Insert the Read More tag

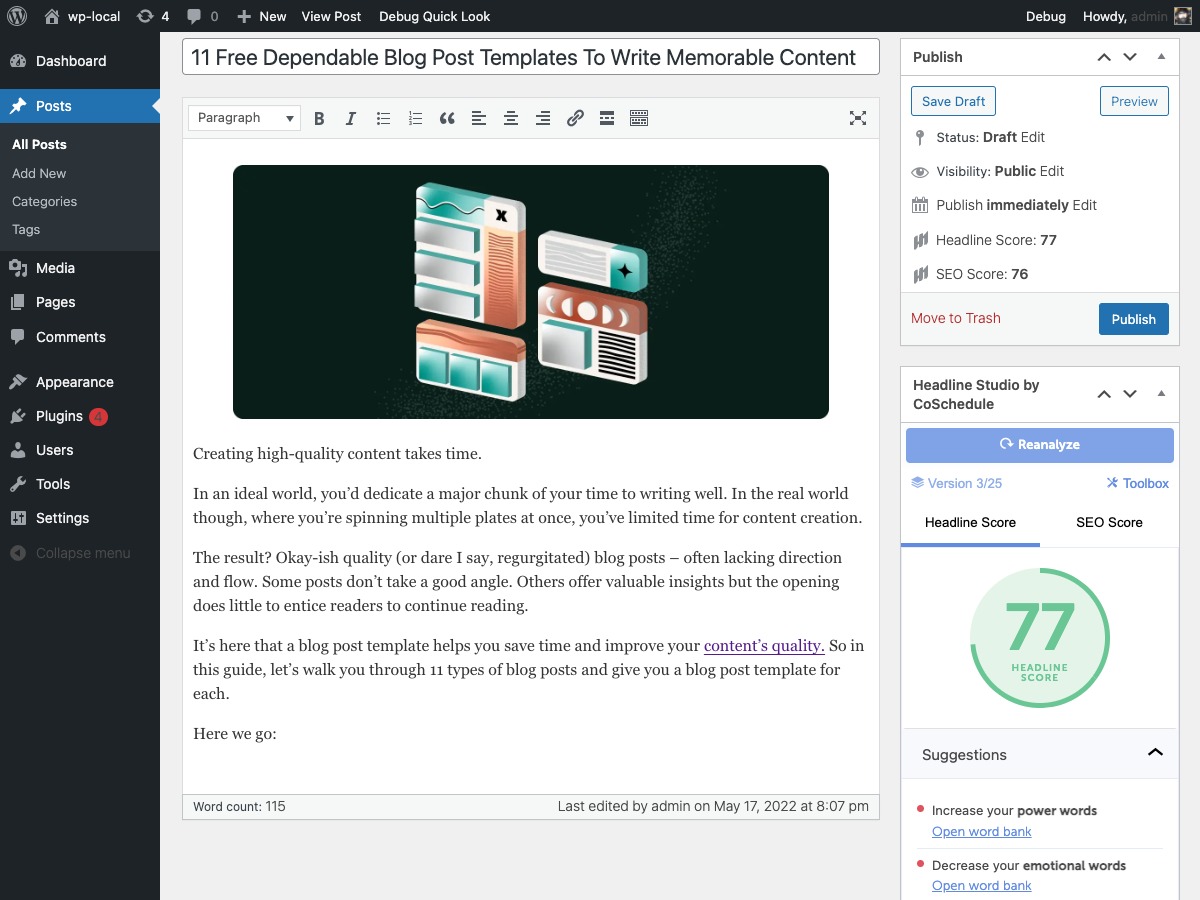point(607,118)
